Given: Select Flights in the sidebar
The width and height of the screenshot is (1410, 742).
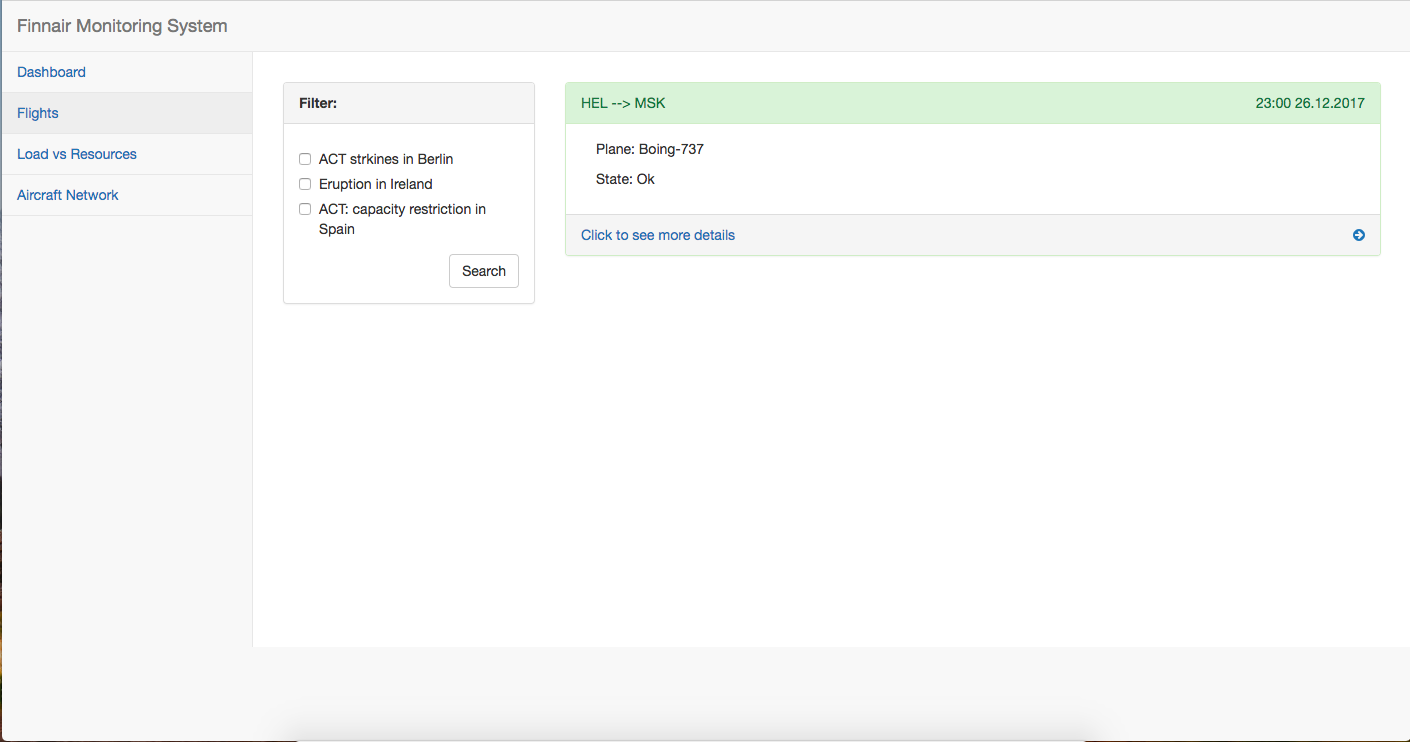Looking at the screenshot, I should [x=127, y=113].
